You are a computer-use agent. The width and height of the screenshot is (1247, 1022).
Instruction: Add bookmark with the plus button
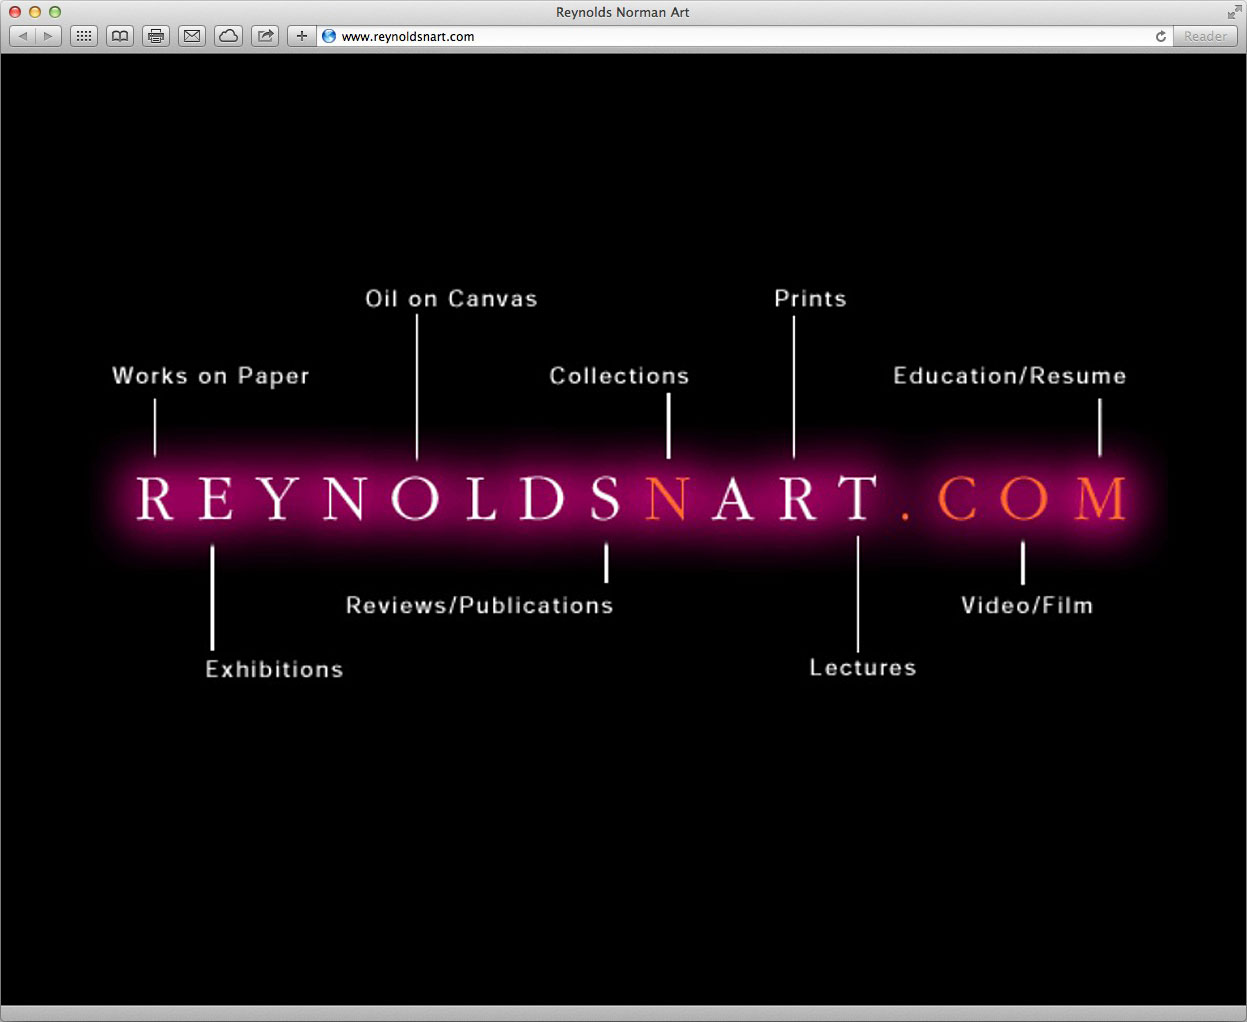coord(301,36)
